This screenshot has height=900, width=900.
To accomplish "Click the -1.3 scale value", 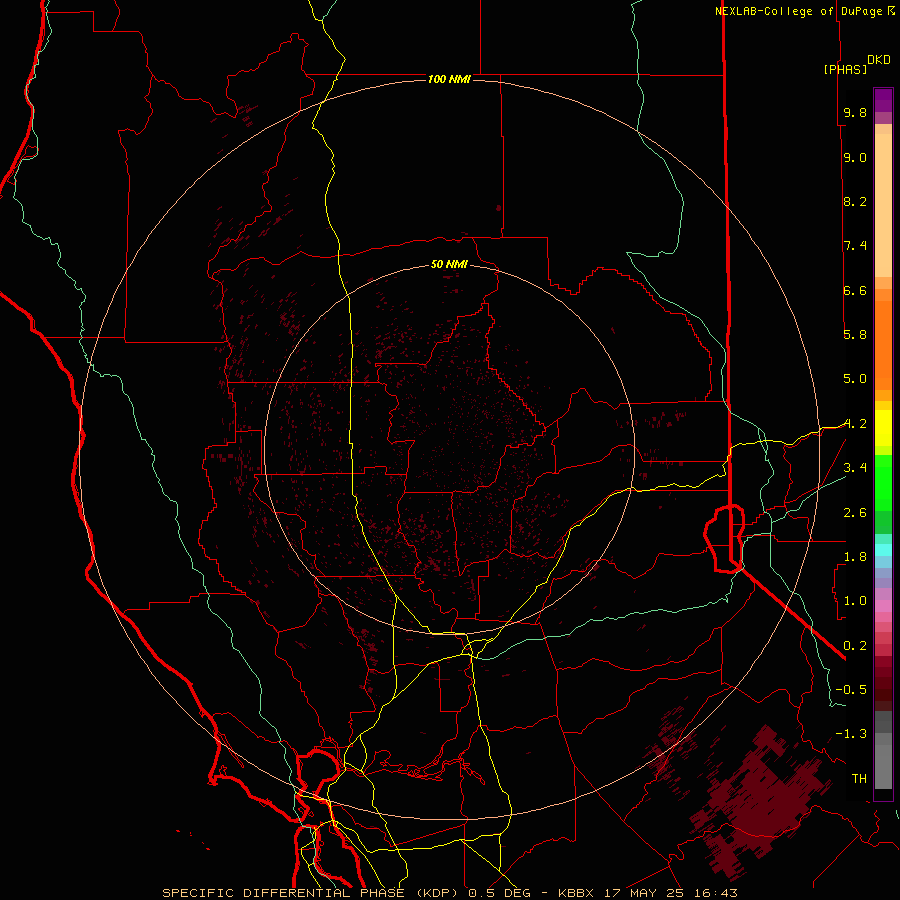I will (x=851, y=734).
